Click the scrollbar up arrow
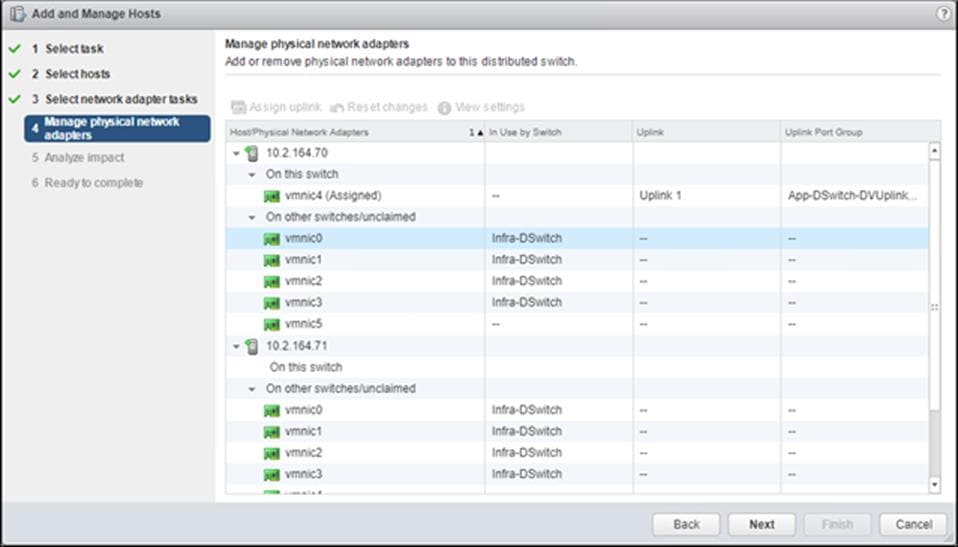 pyautogui.click(x=934, y=151)
